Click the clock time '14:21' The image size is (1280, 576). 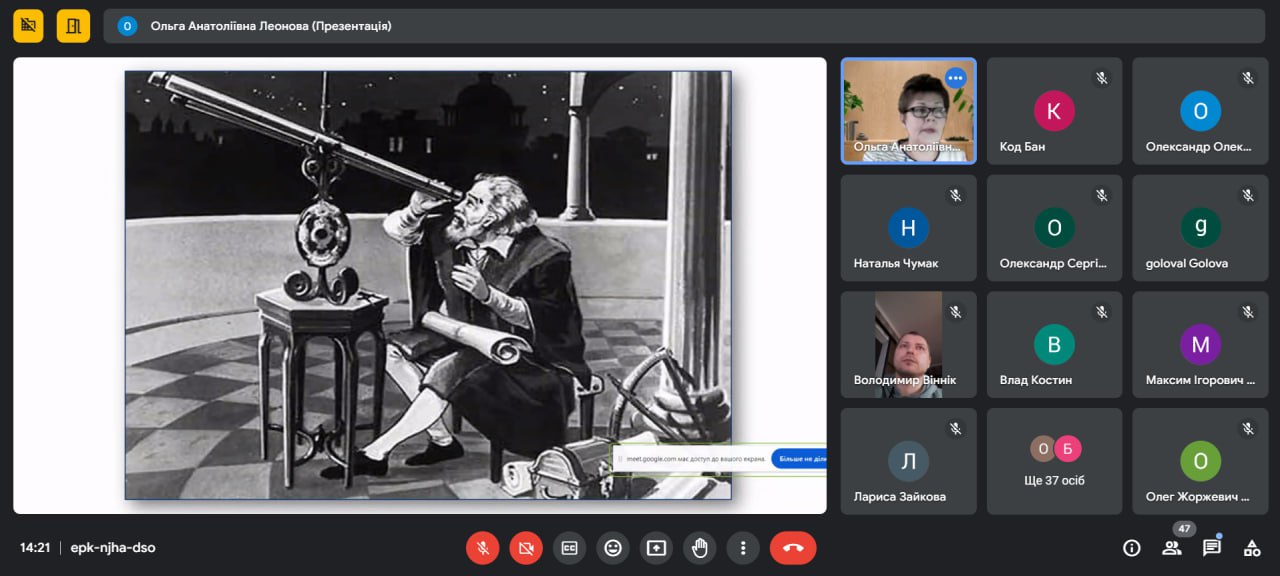pyautogui.click(x=35, y=548)
